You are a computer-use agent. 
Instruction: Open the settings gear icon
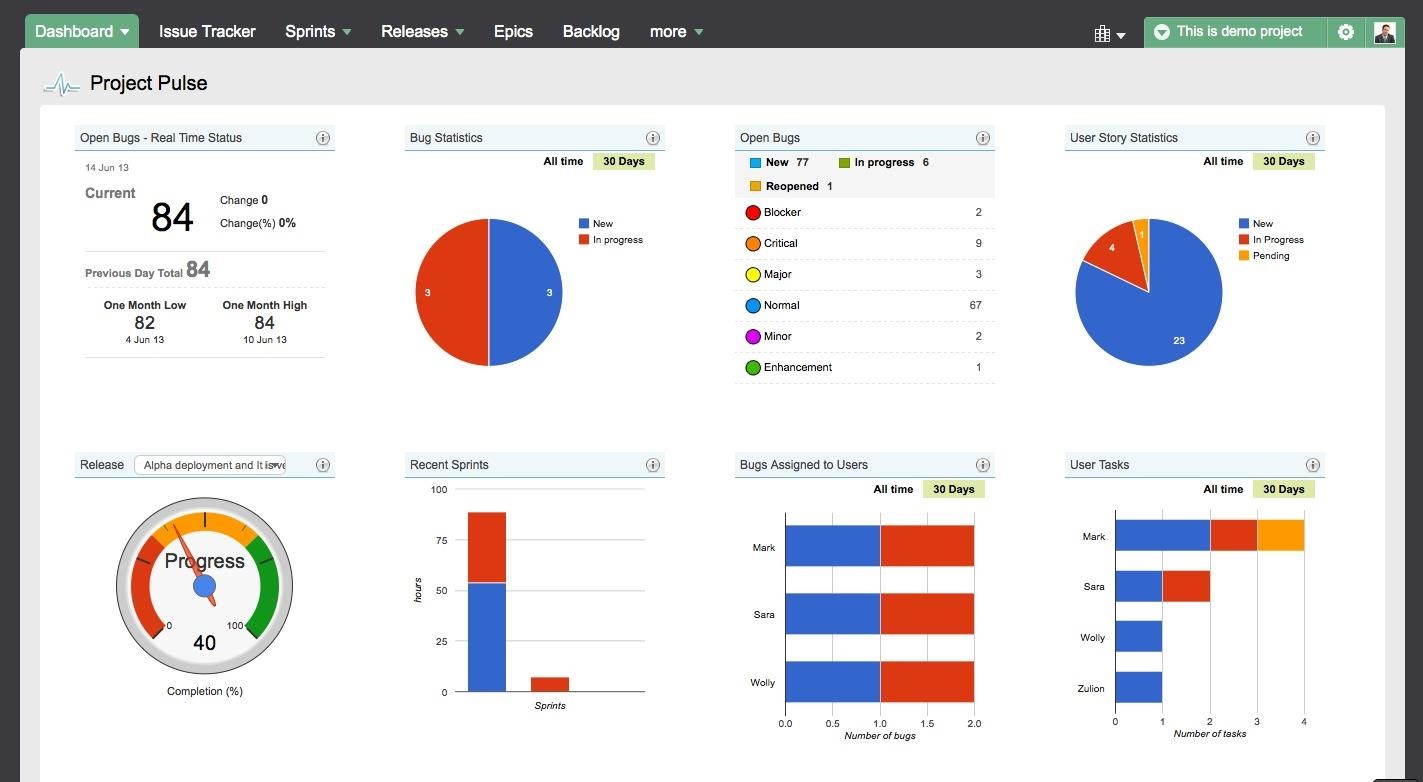(x=1346, y=32)
